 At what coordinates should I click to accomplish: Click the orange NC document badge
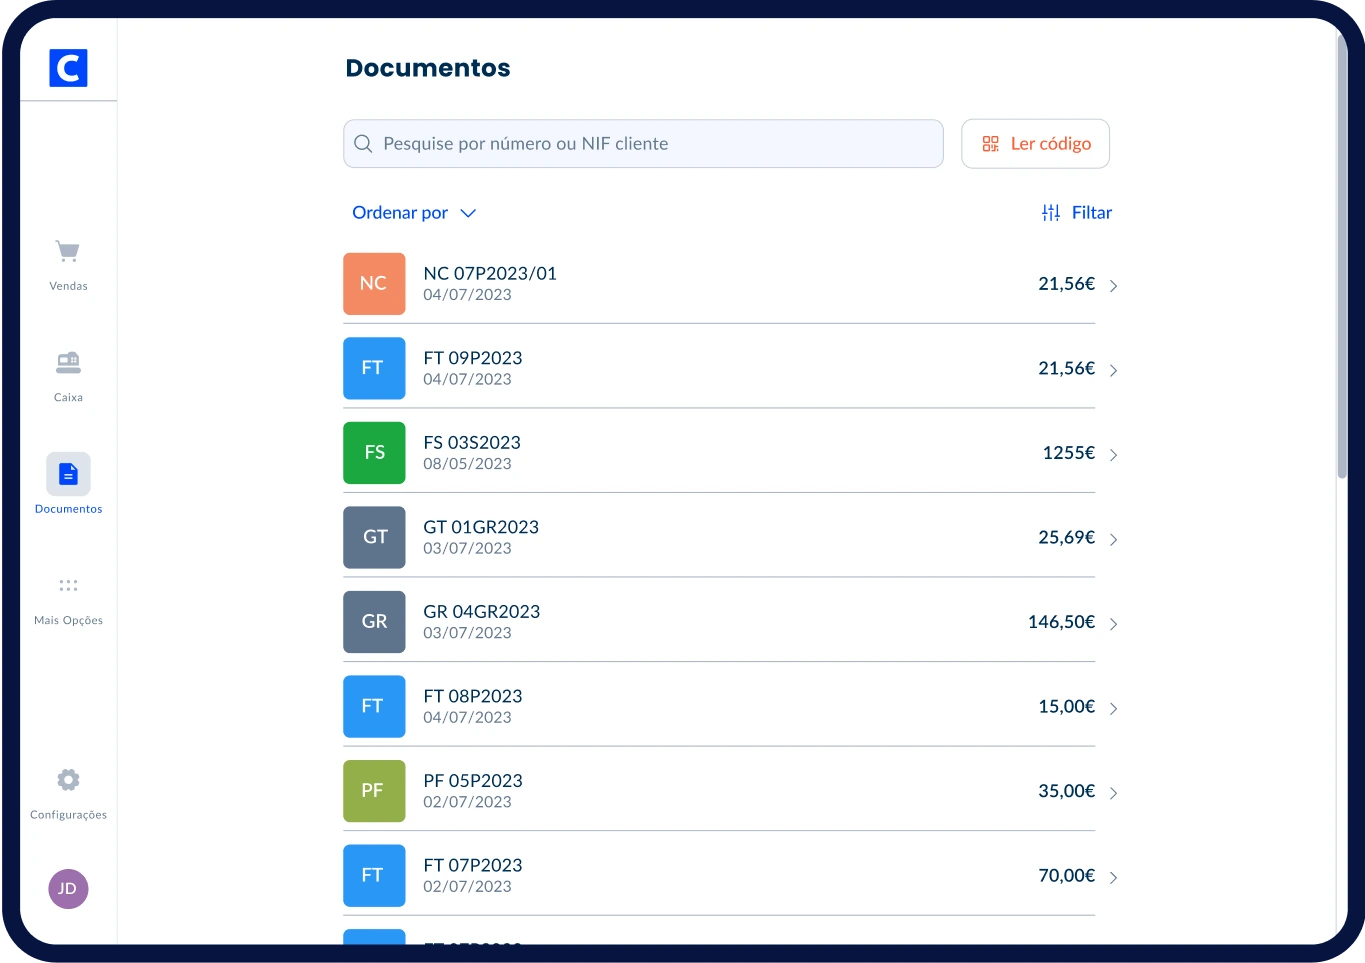pyautogui.click(x=374, y=284)
